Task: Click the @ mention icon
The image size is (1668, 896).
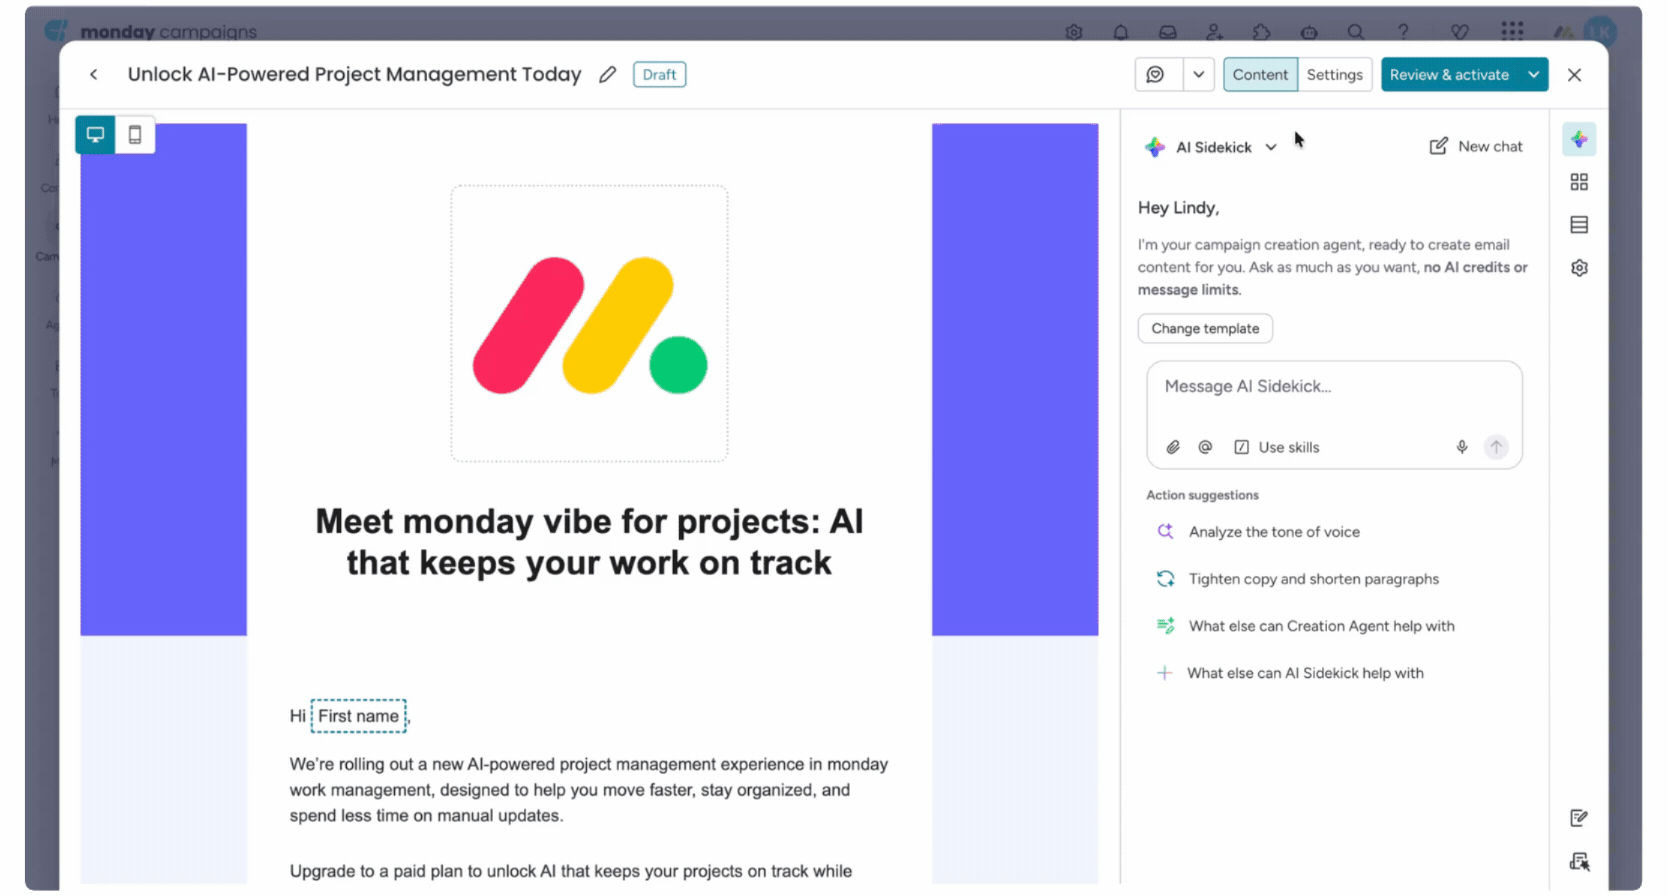Action: click(1205, 447)
